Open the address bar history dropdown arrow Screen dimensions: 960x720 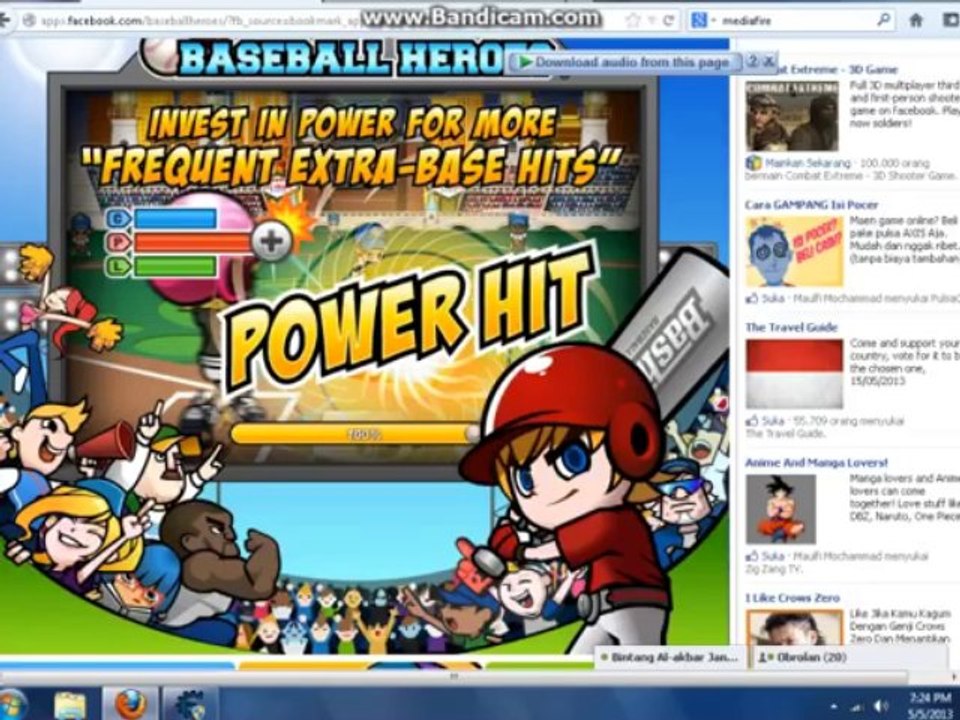tap(651, 21)
